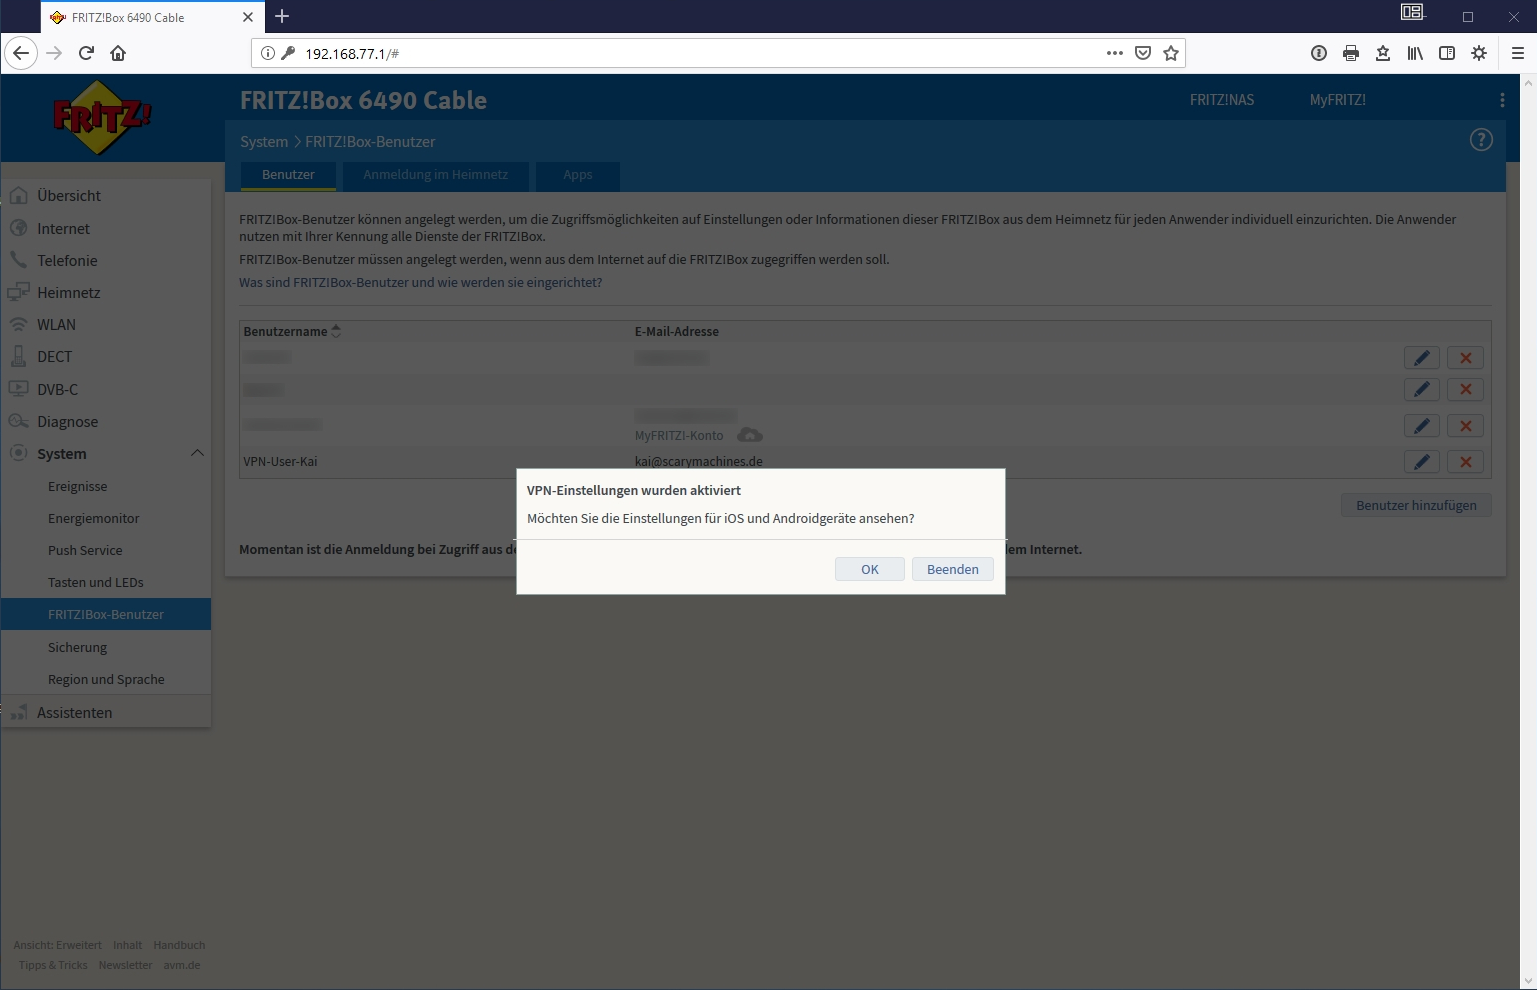
Task: Open help link about FRITZ!Box-Benutzer
Action: point(420,283)
